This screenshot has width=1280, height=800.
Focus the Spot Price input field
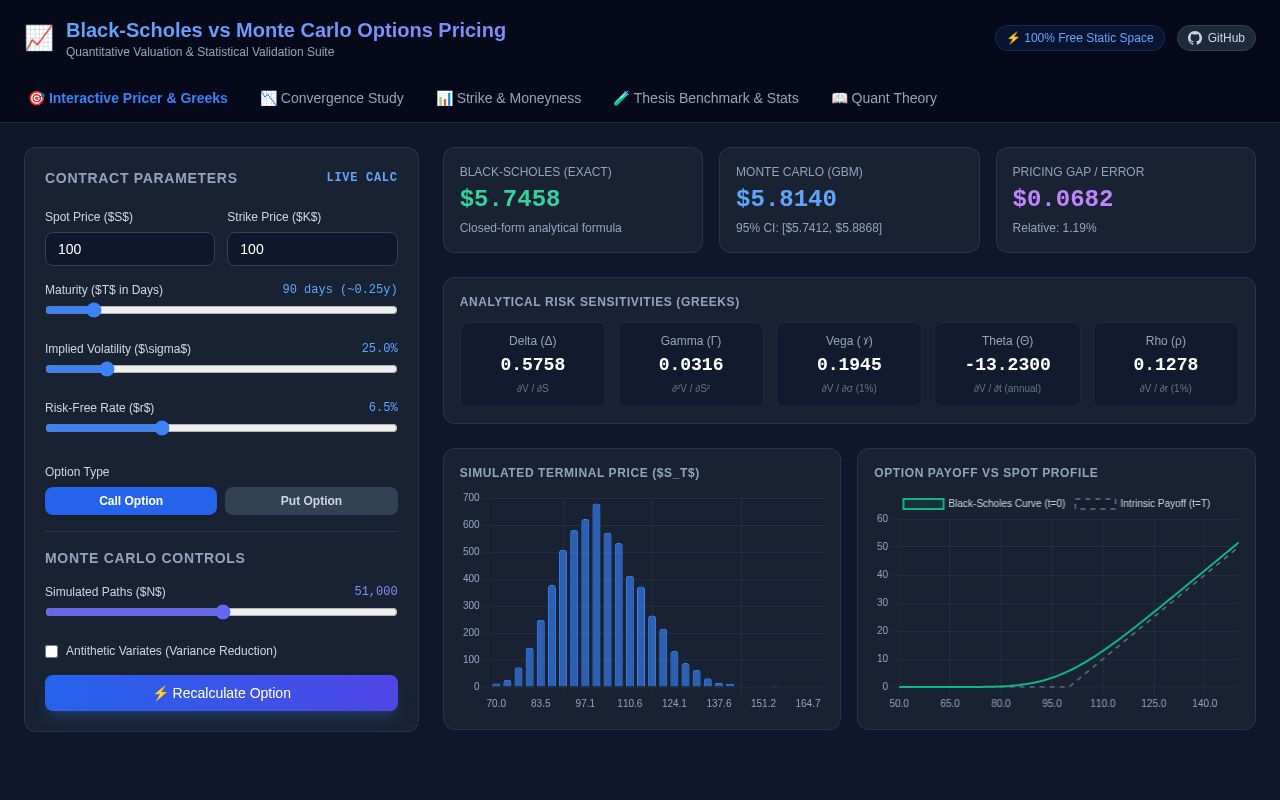[130, 249]
